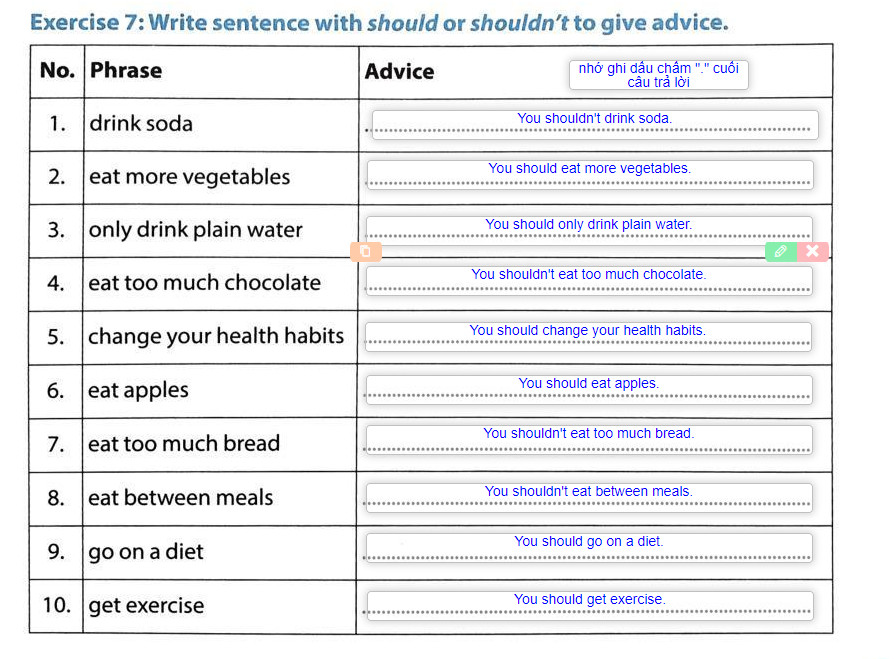Click the red X delete icon
The image size is (894, 659).
(x=812, y=251)
